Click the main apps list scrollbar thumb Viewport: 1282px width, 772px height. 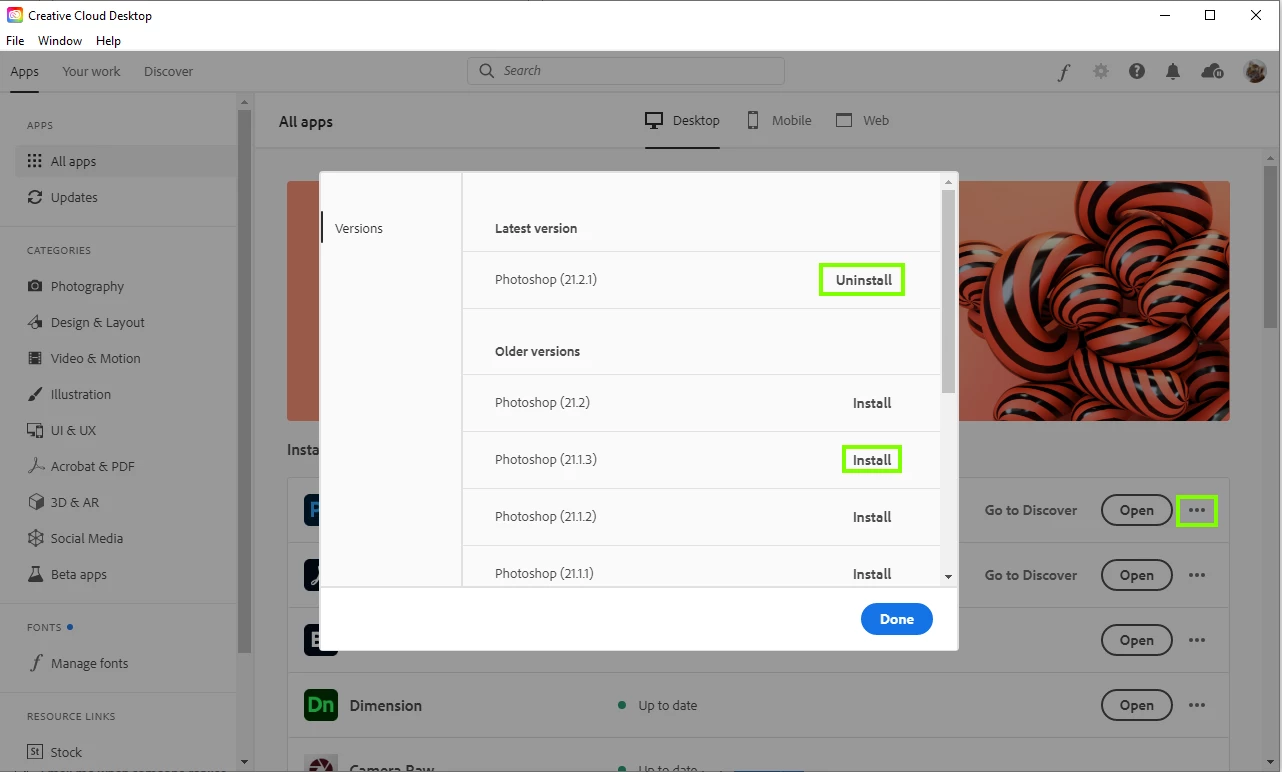pos(1271,247)
